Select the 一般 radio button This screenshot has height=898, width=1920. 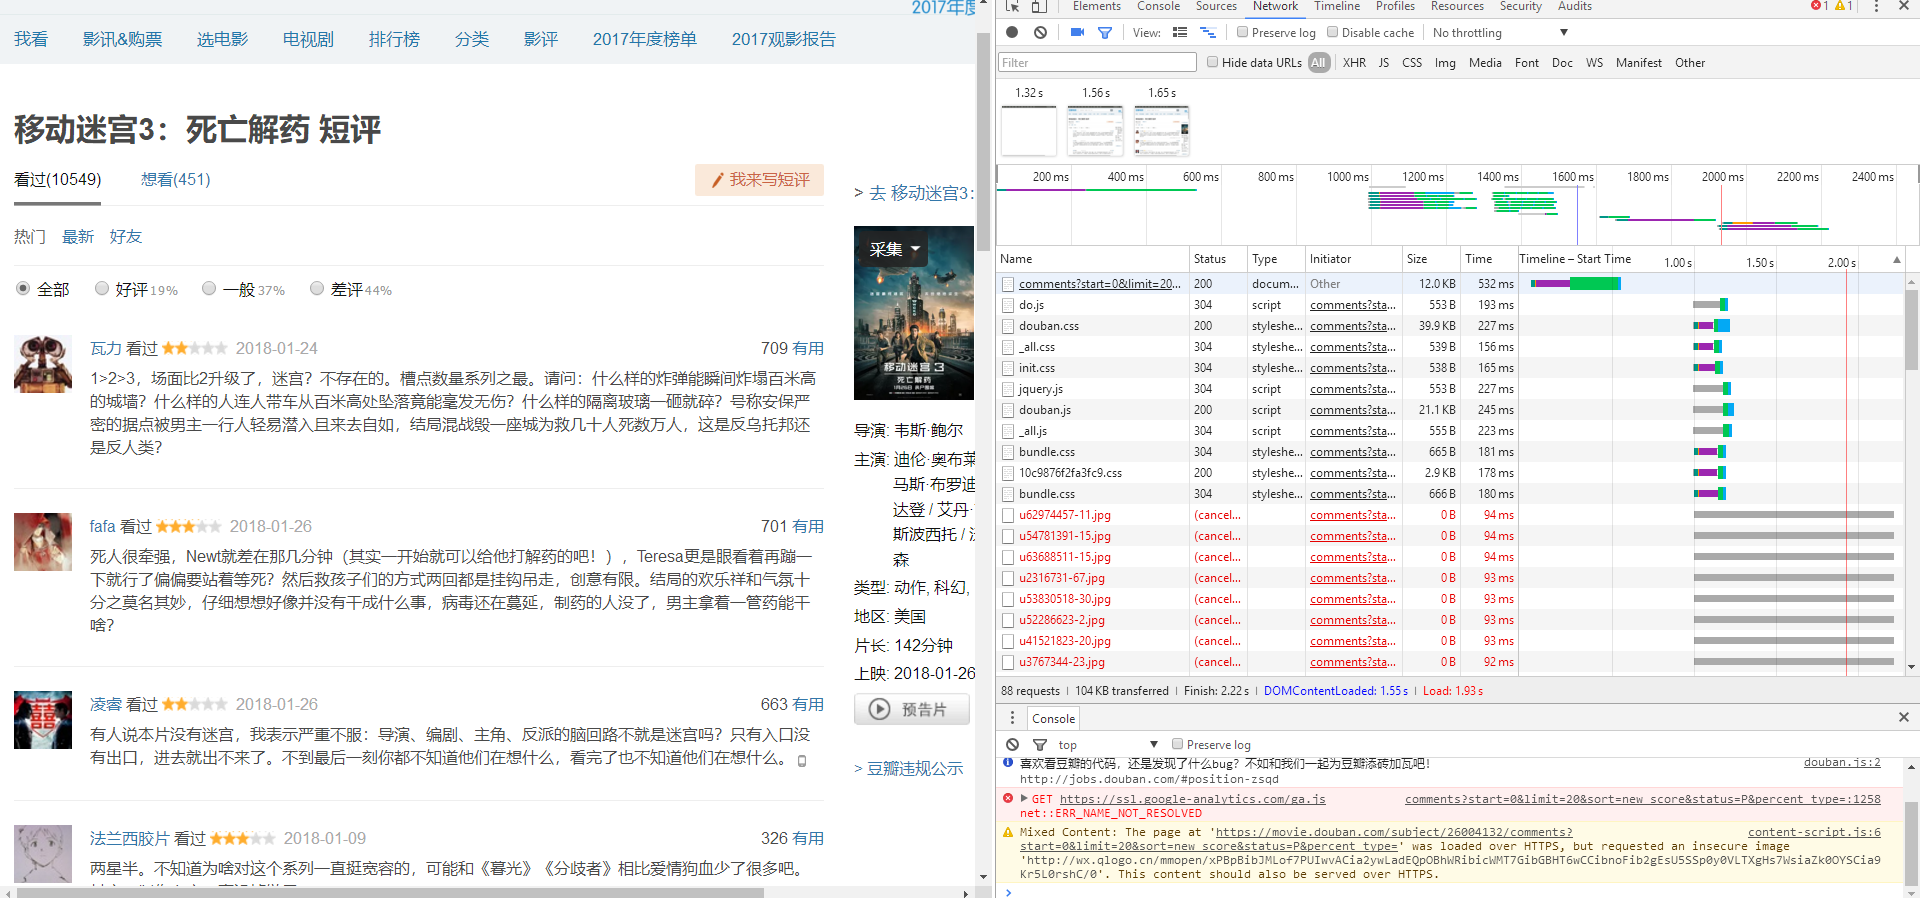click(209, 288)
